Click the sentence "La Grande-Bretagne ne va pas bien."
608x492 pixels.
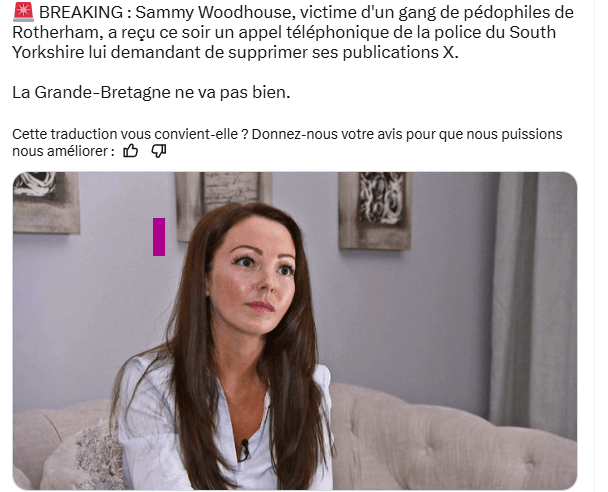[x=151, y=92]
